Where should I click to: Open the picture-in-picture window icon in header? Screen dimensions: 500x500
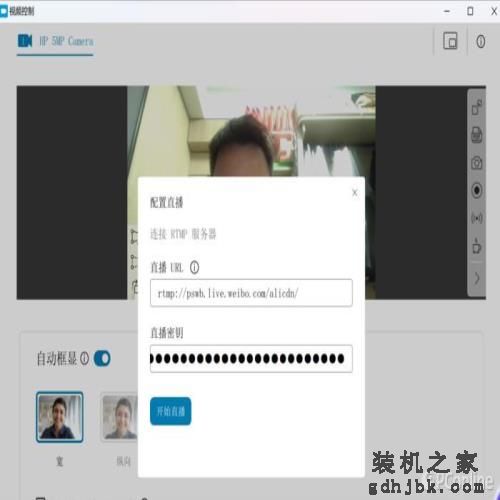450,41
